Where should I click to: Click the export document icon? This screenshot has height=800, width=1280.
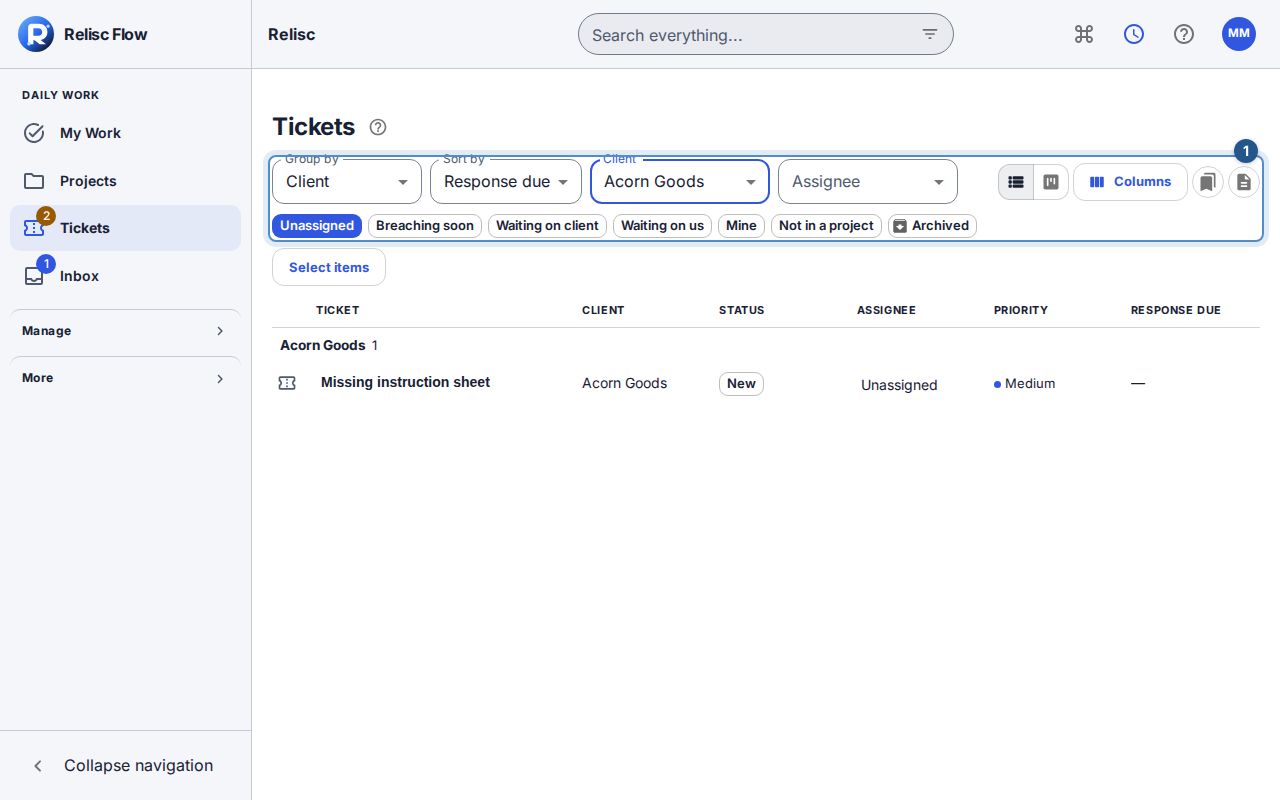tap(1244, 182)
